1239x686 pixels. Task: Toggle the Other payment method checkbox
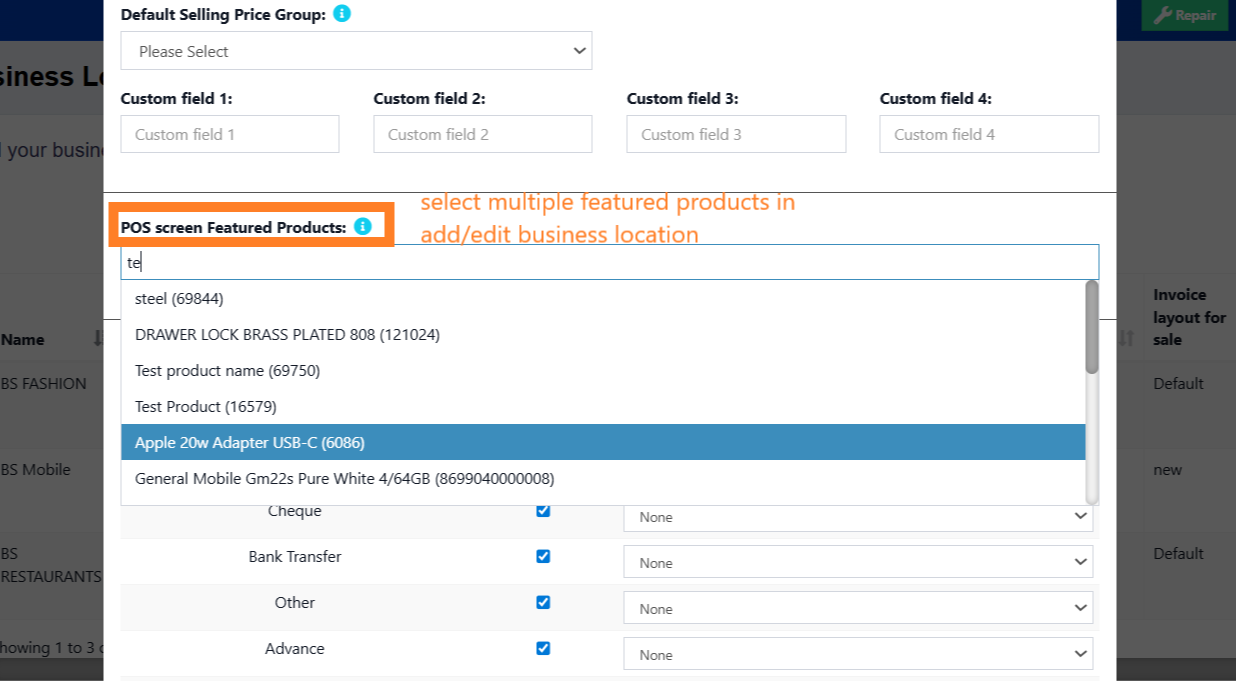coord(543,602)
